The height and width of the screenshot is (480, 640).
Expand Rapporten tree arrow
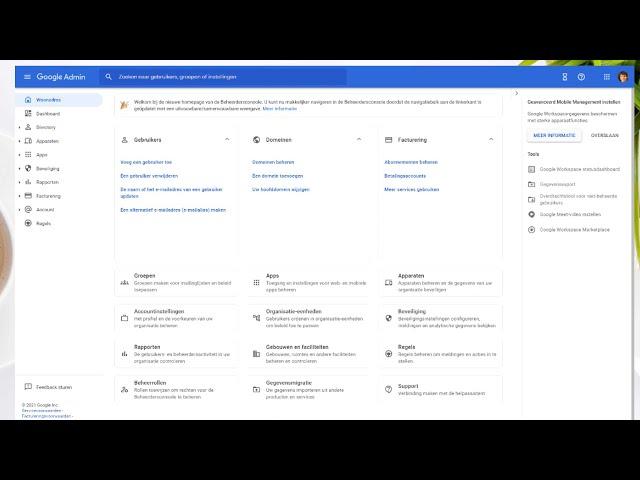(19, 182)
